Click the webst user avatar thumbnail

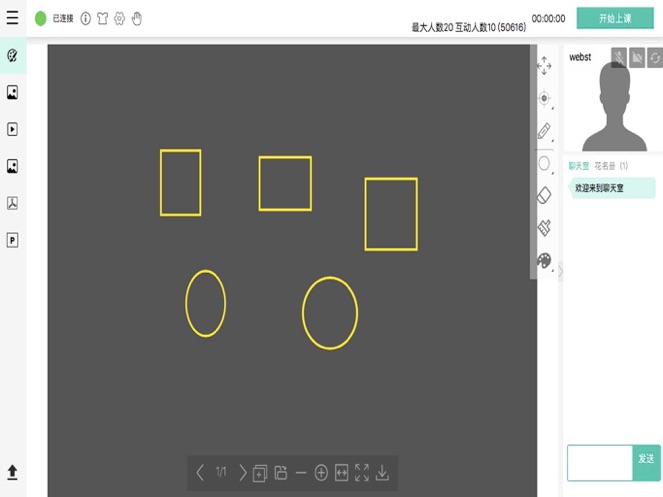614,108
